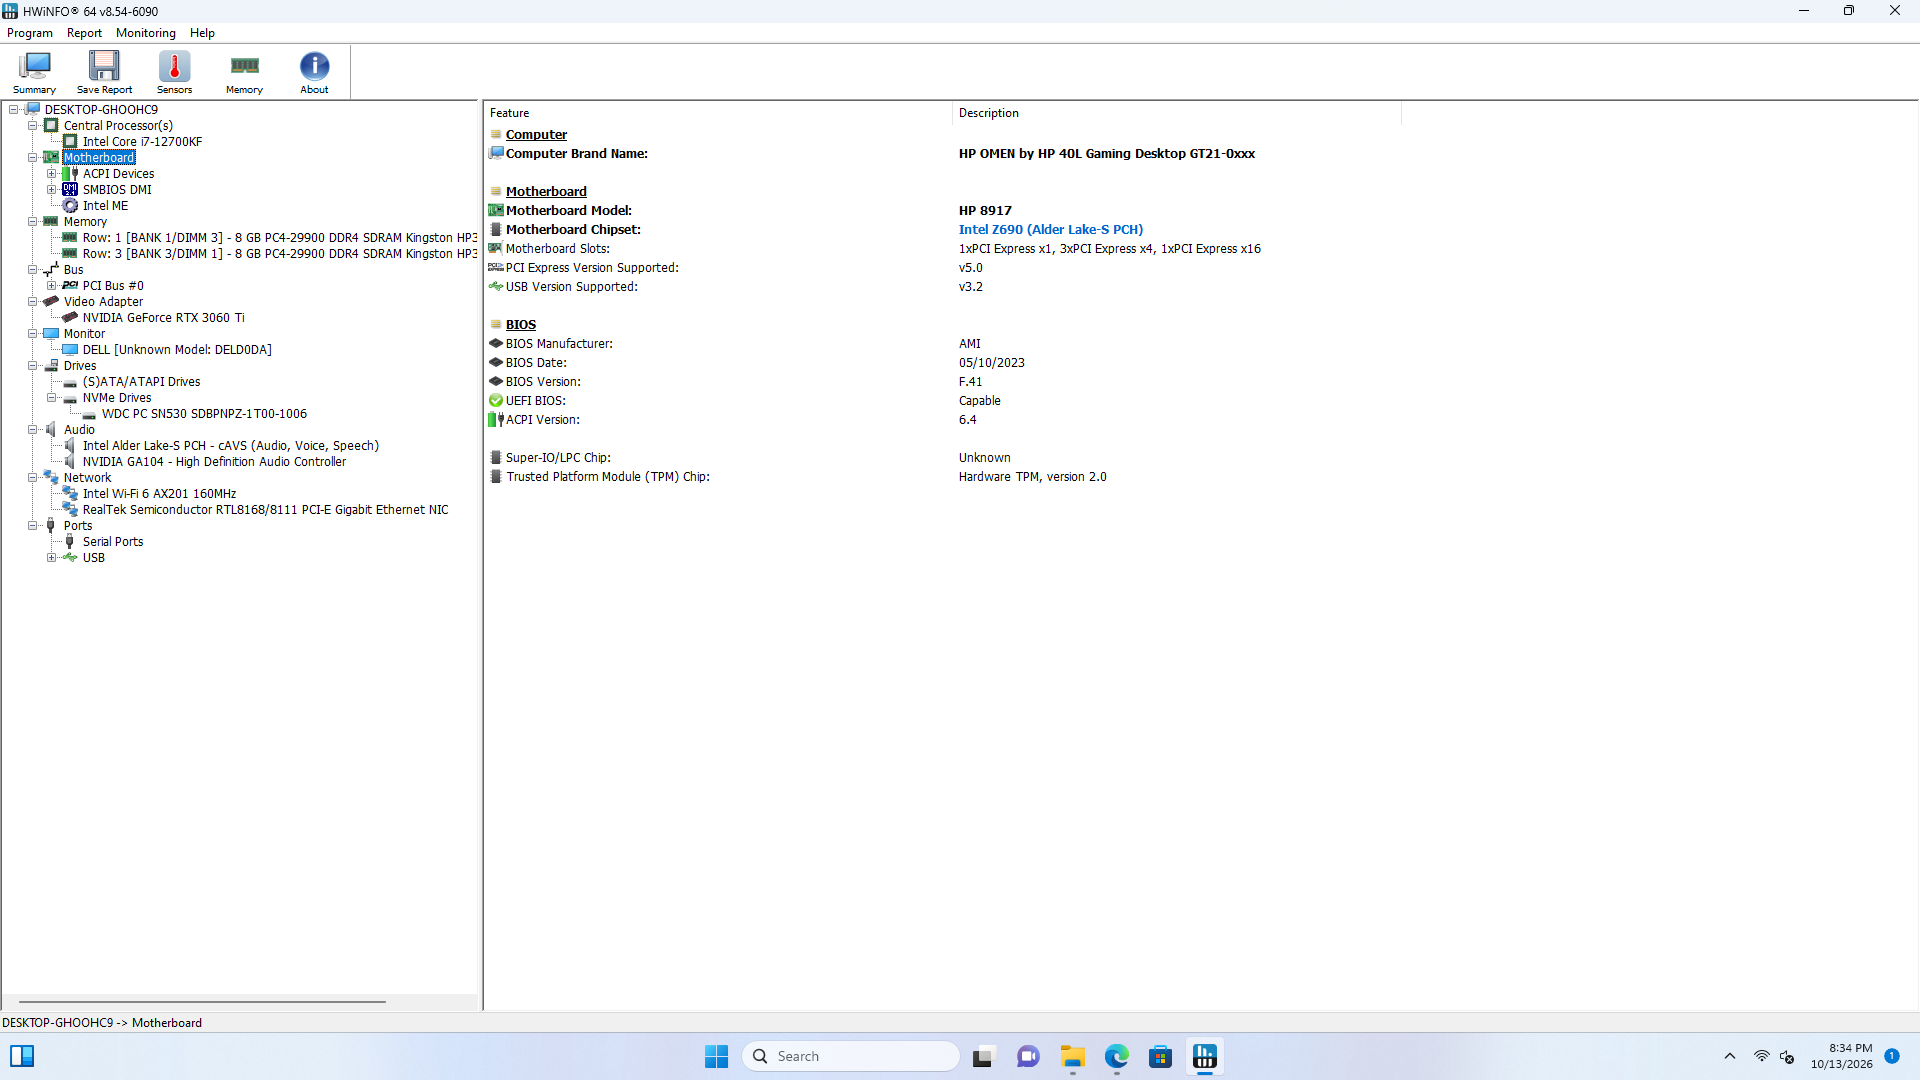The image size is (1920, 1080).
Task: Open the Summary toolbar icon
Action: pos(34,72)
